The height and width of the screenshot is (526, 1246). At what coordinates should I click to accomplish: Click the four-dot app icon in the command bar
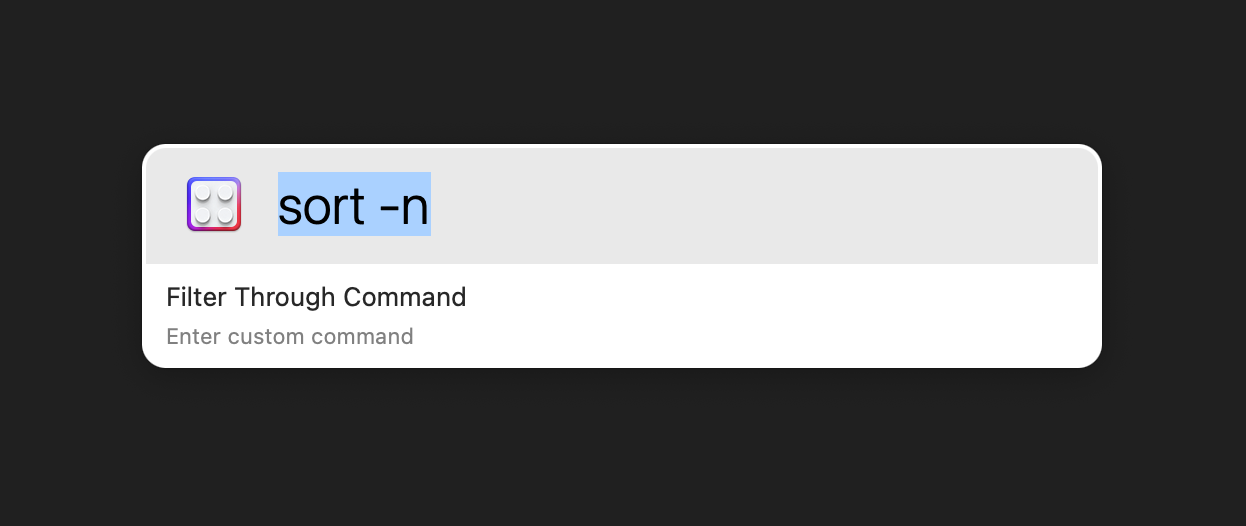click(214, 204)
